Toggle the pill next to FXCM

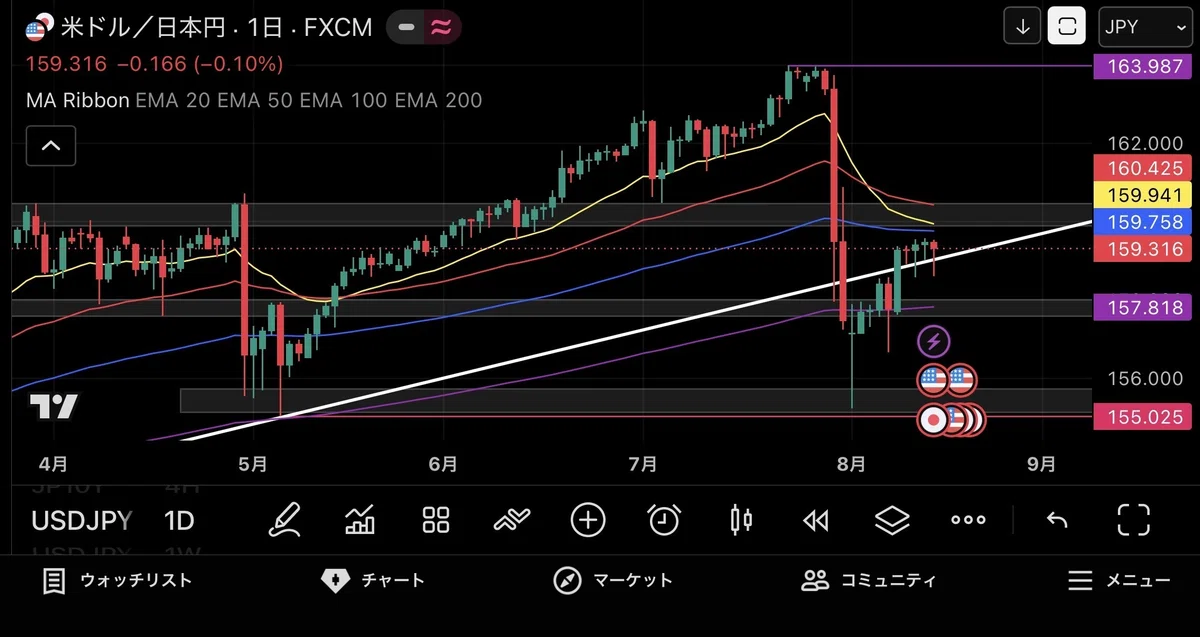pyautogui.click(x=426, y=27)
